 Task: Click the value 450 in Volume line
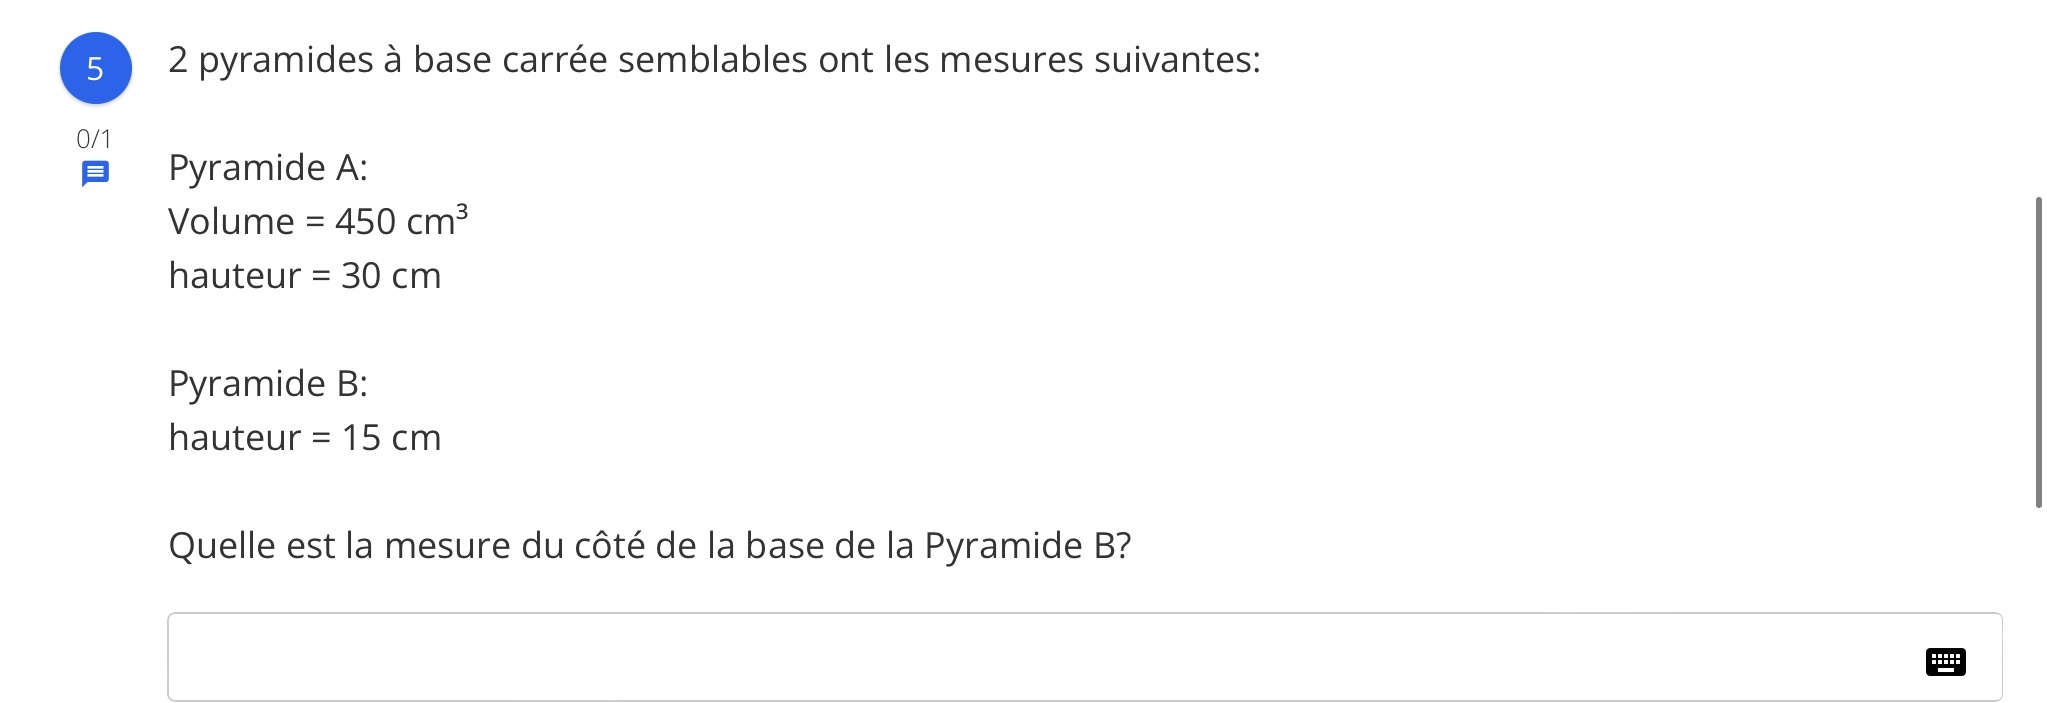[365, 222]
